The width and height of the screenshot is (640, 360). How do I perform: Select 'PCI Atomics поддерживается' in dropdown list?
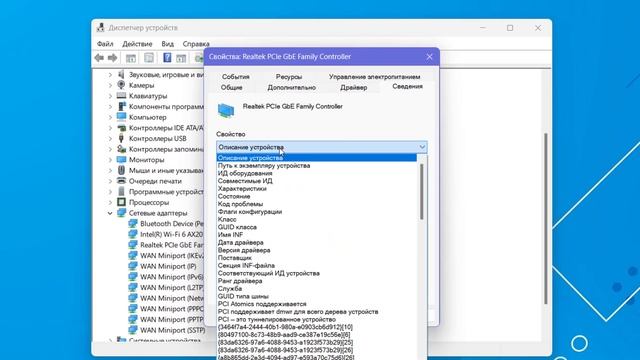(x=316, y=304)
